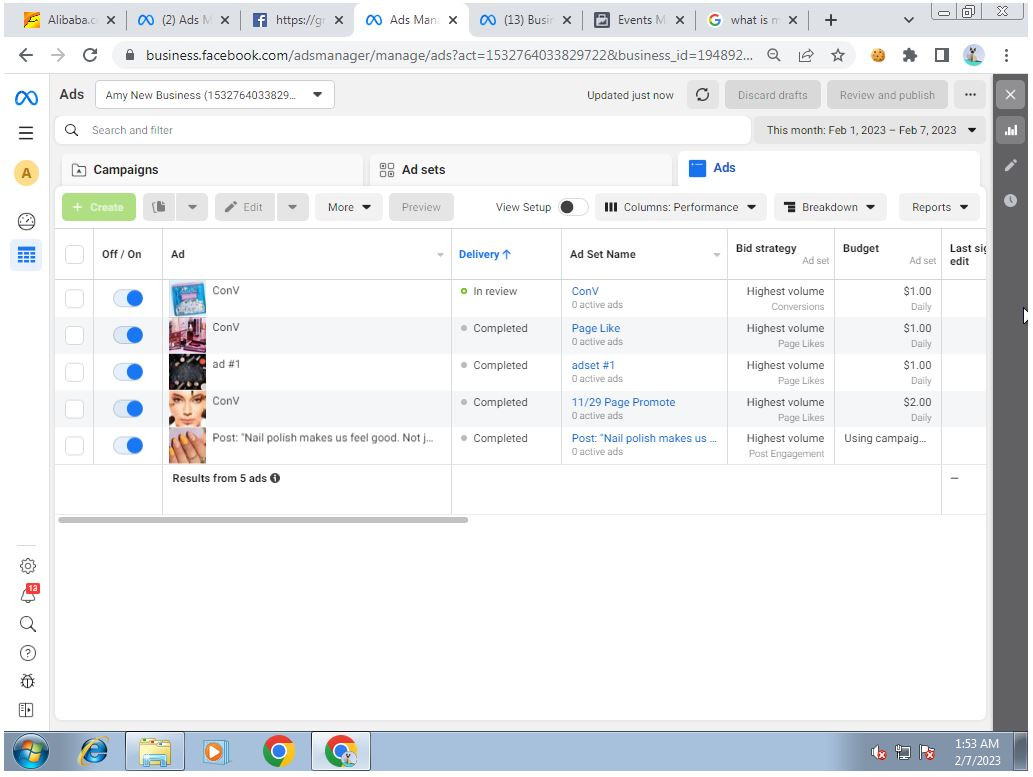Refresh the ads data with refresh icon
The height and width of the screenshot is (777, 1033).
[702, 95]
